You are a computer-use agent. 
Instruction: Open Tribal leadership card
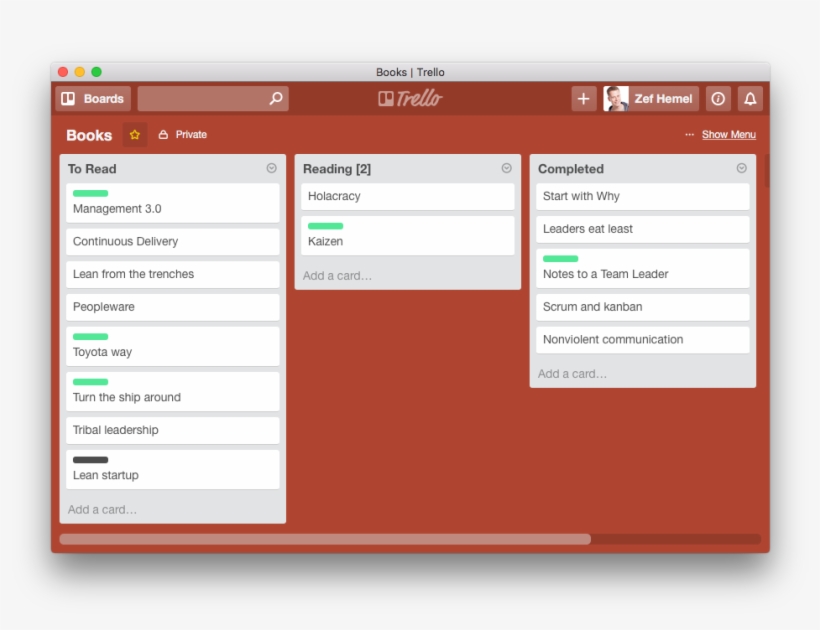tap(173, 430)
